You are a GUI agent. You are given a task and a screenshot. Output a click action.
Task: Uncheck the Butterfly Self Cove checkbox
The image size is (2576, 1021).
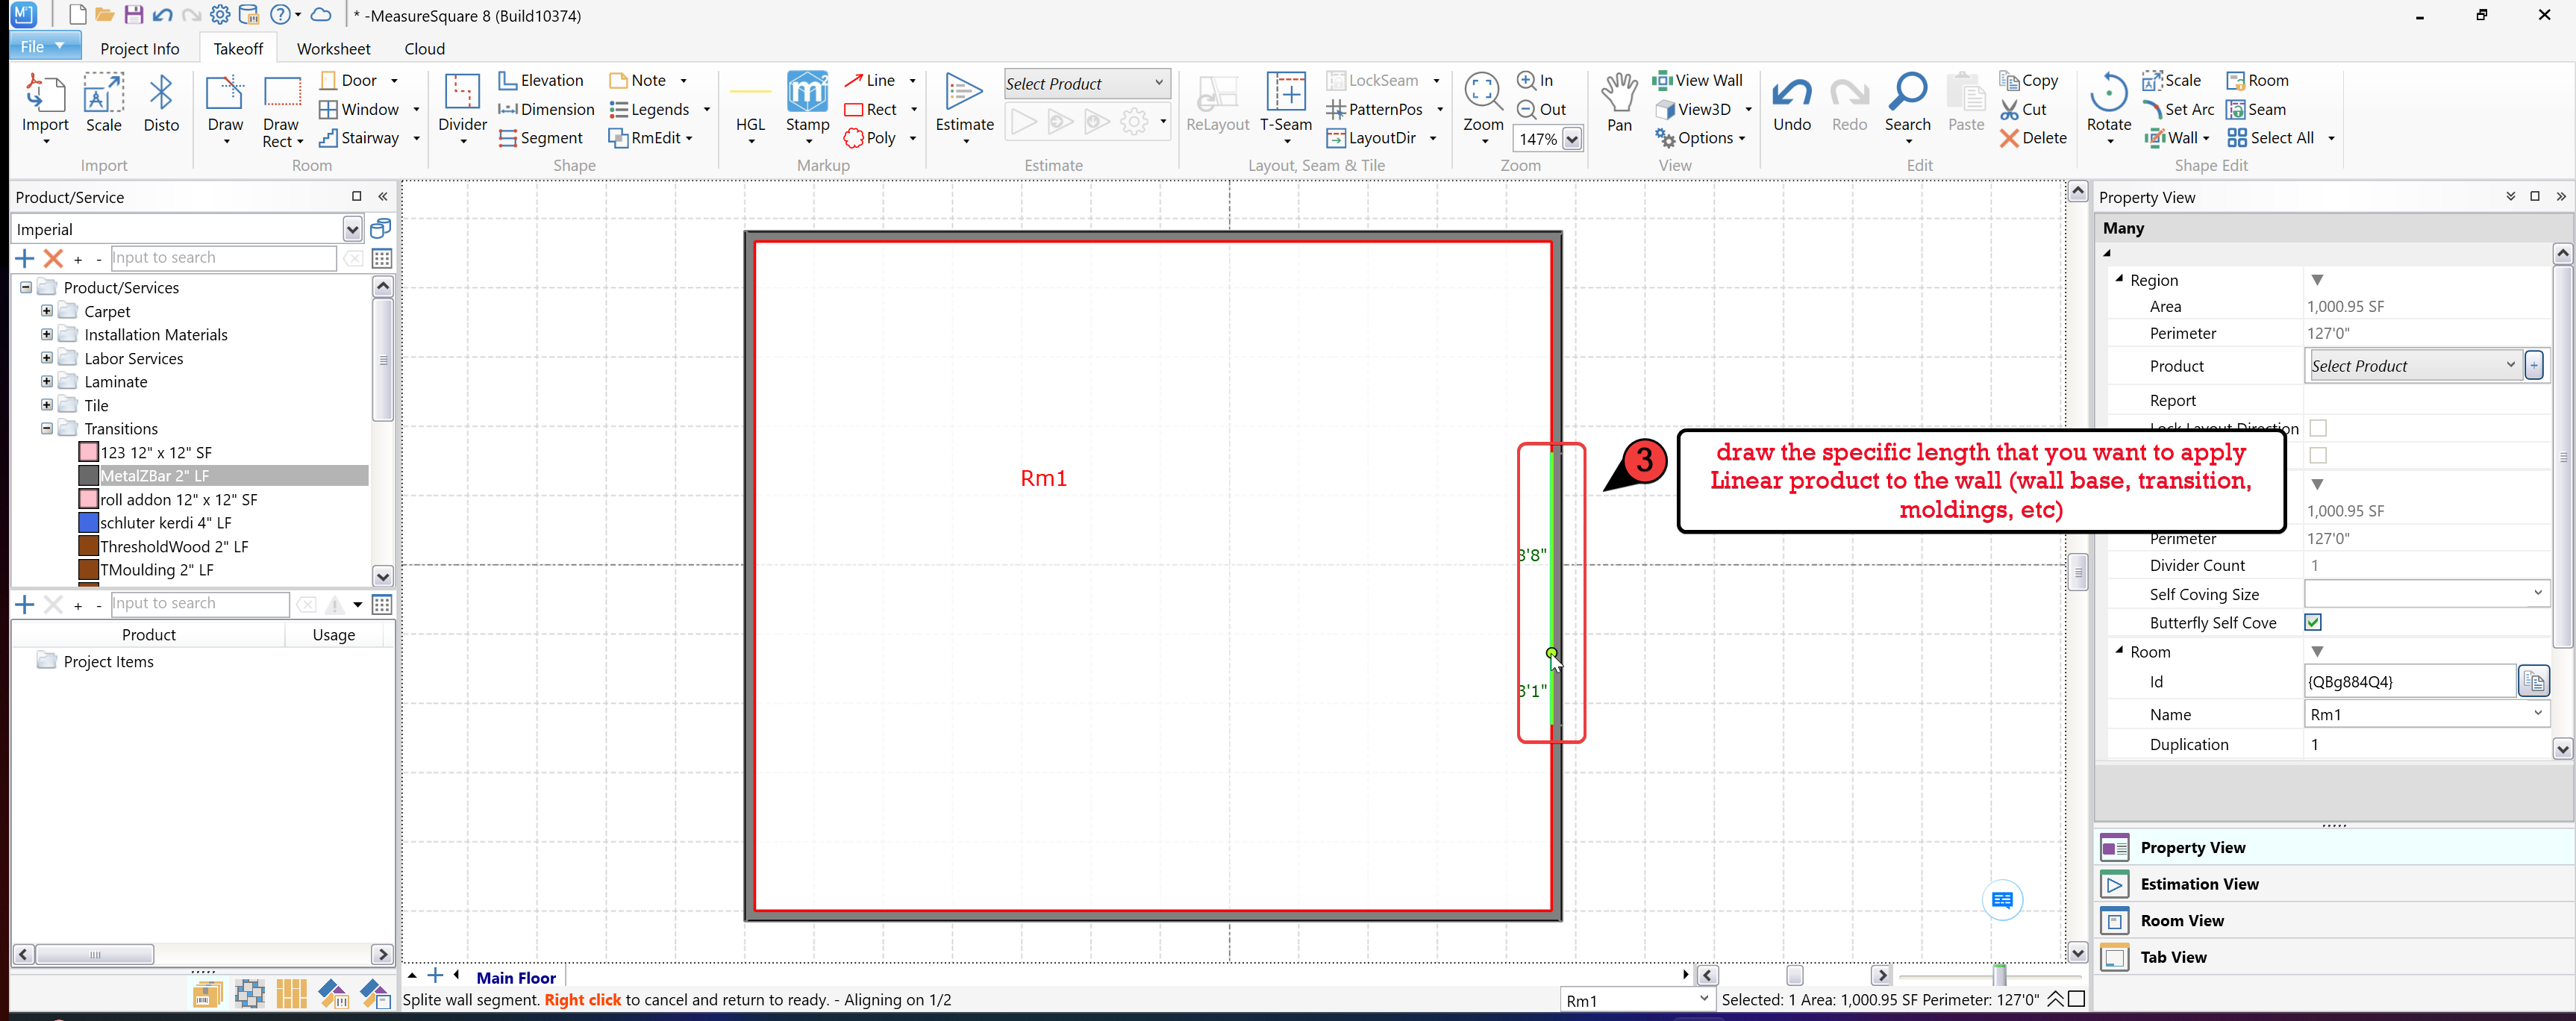[x=2313, y=622]
